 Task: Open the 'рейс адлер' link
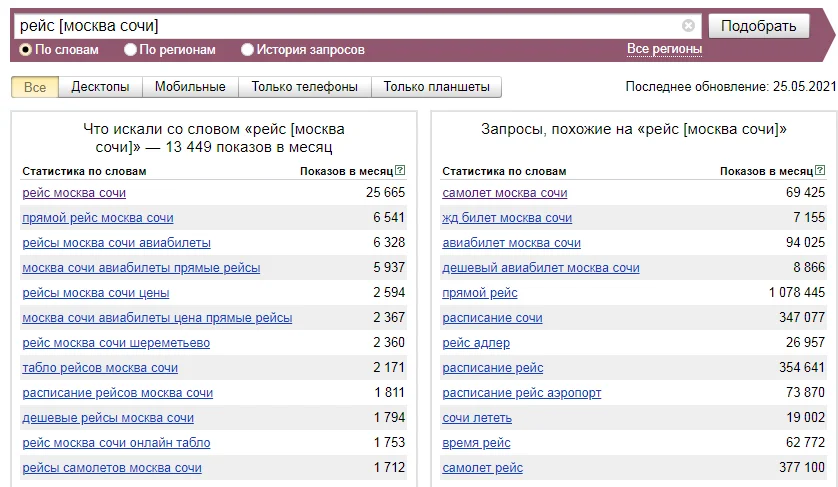[476, 343]
